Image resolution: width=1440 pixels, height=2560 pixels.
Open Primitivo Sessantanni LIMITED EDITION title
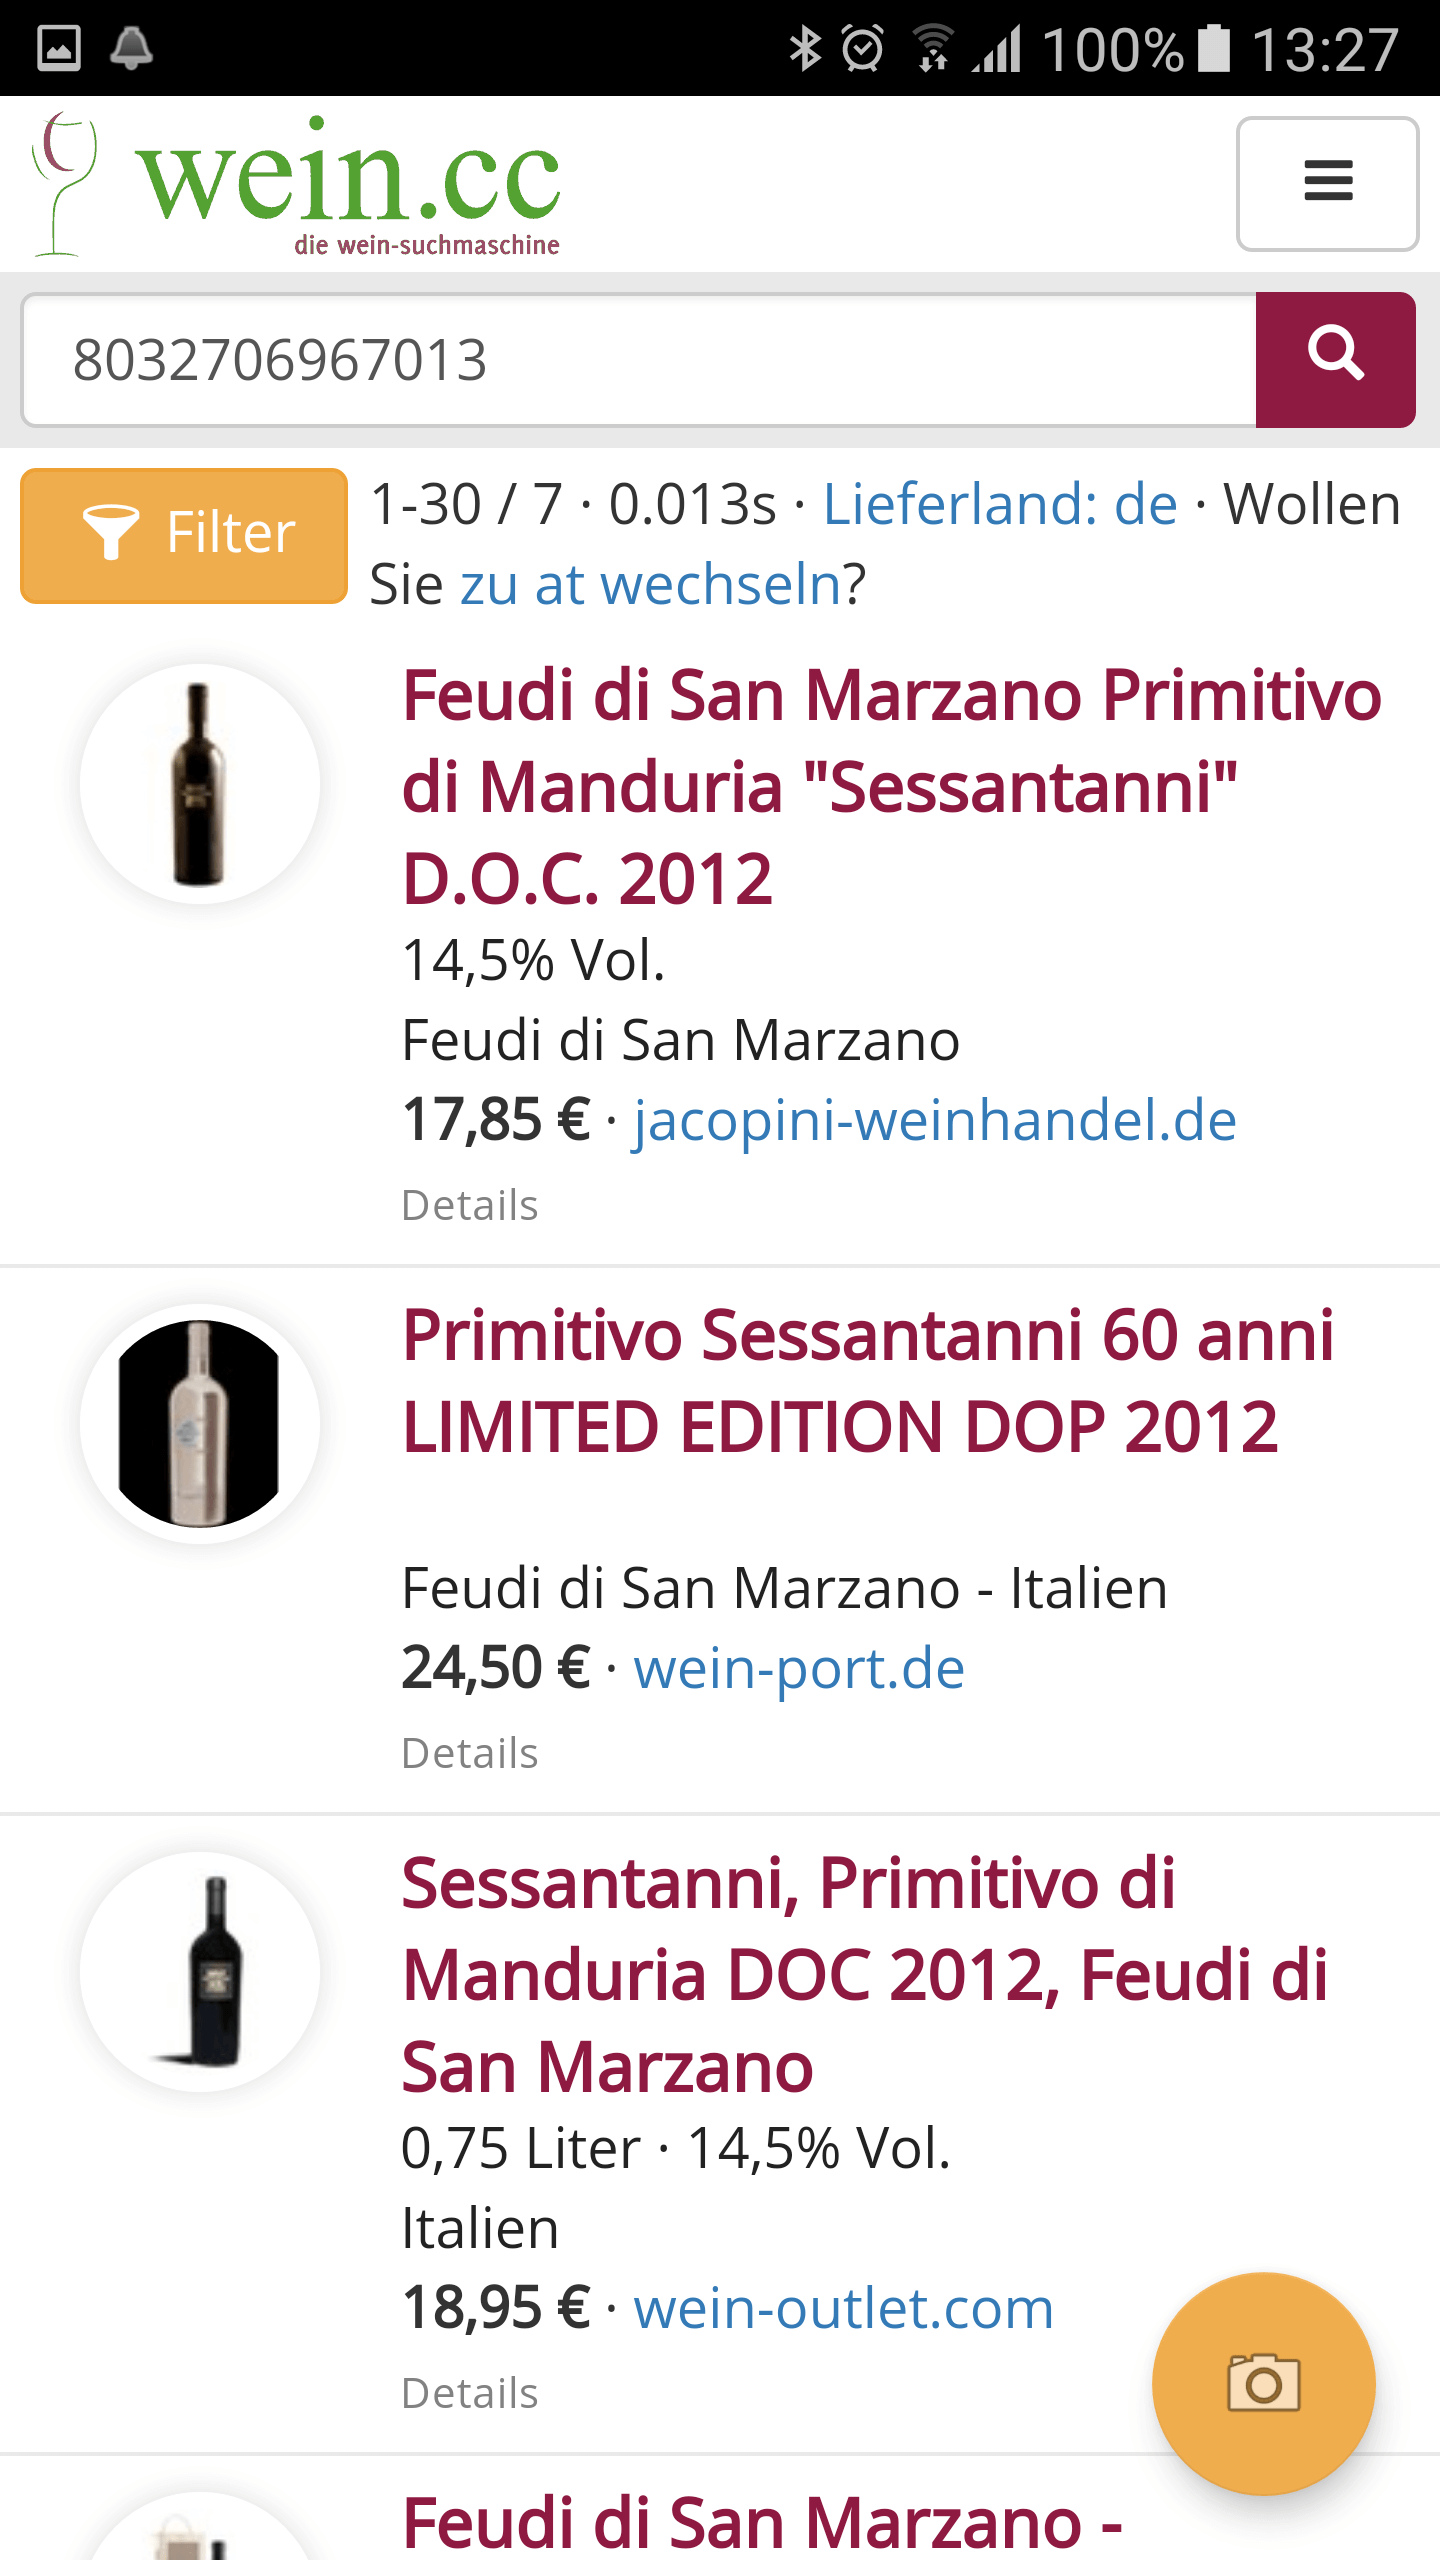click(x=868, y=1380)
